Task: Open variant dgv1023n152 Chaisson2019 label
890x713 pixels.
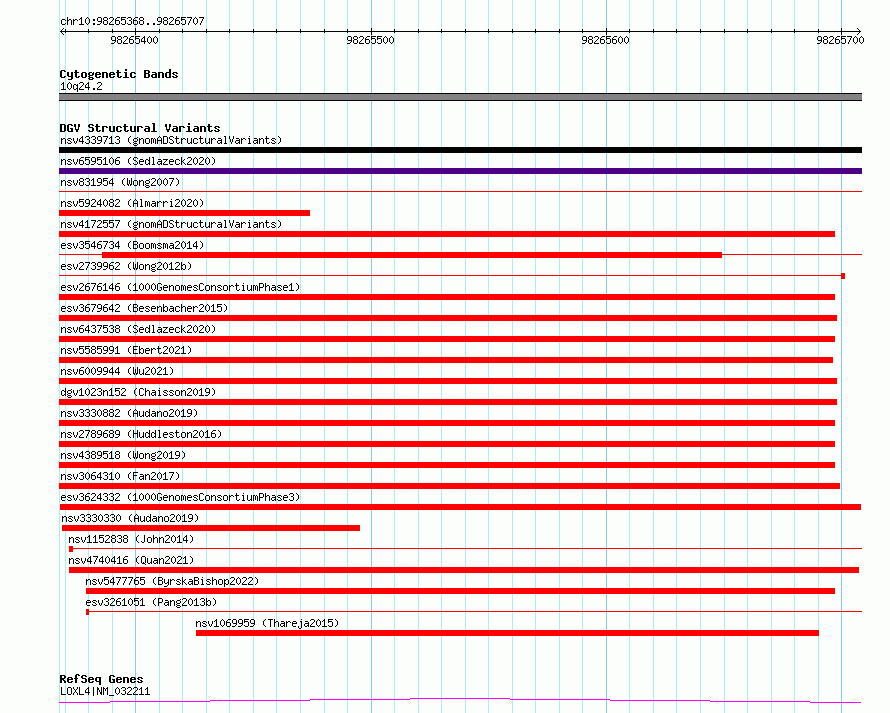Action: [x=138, y=392]
